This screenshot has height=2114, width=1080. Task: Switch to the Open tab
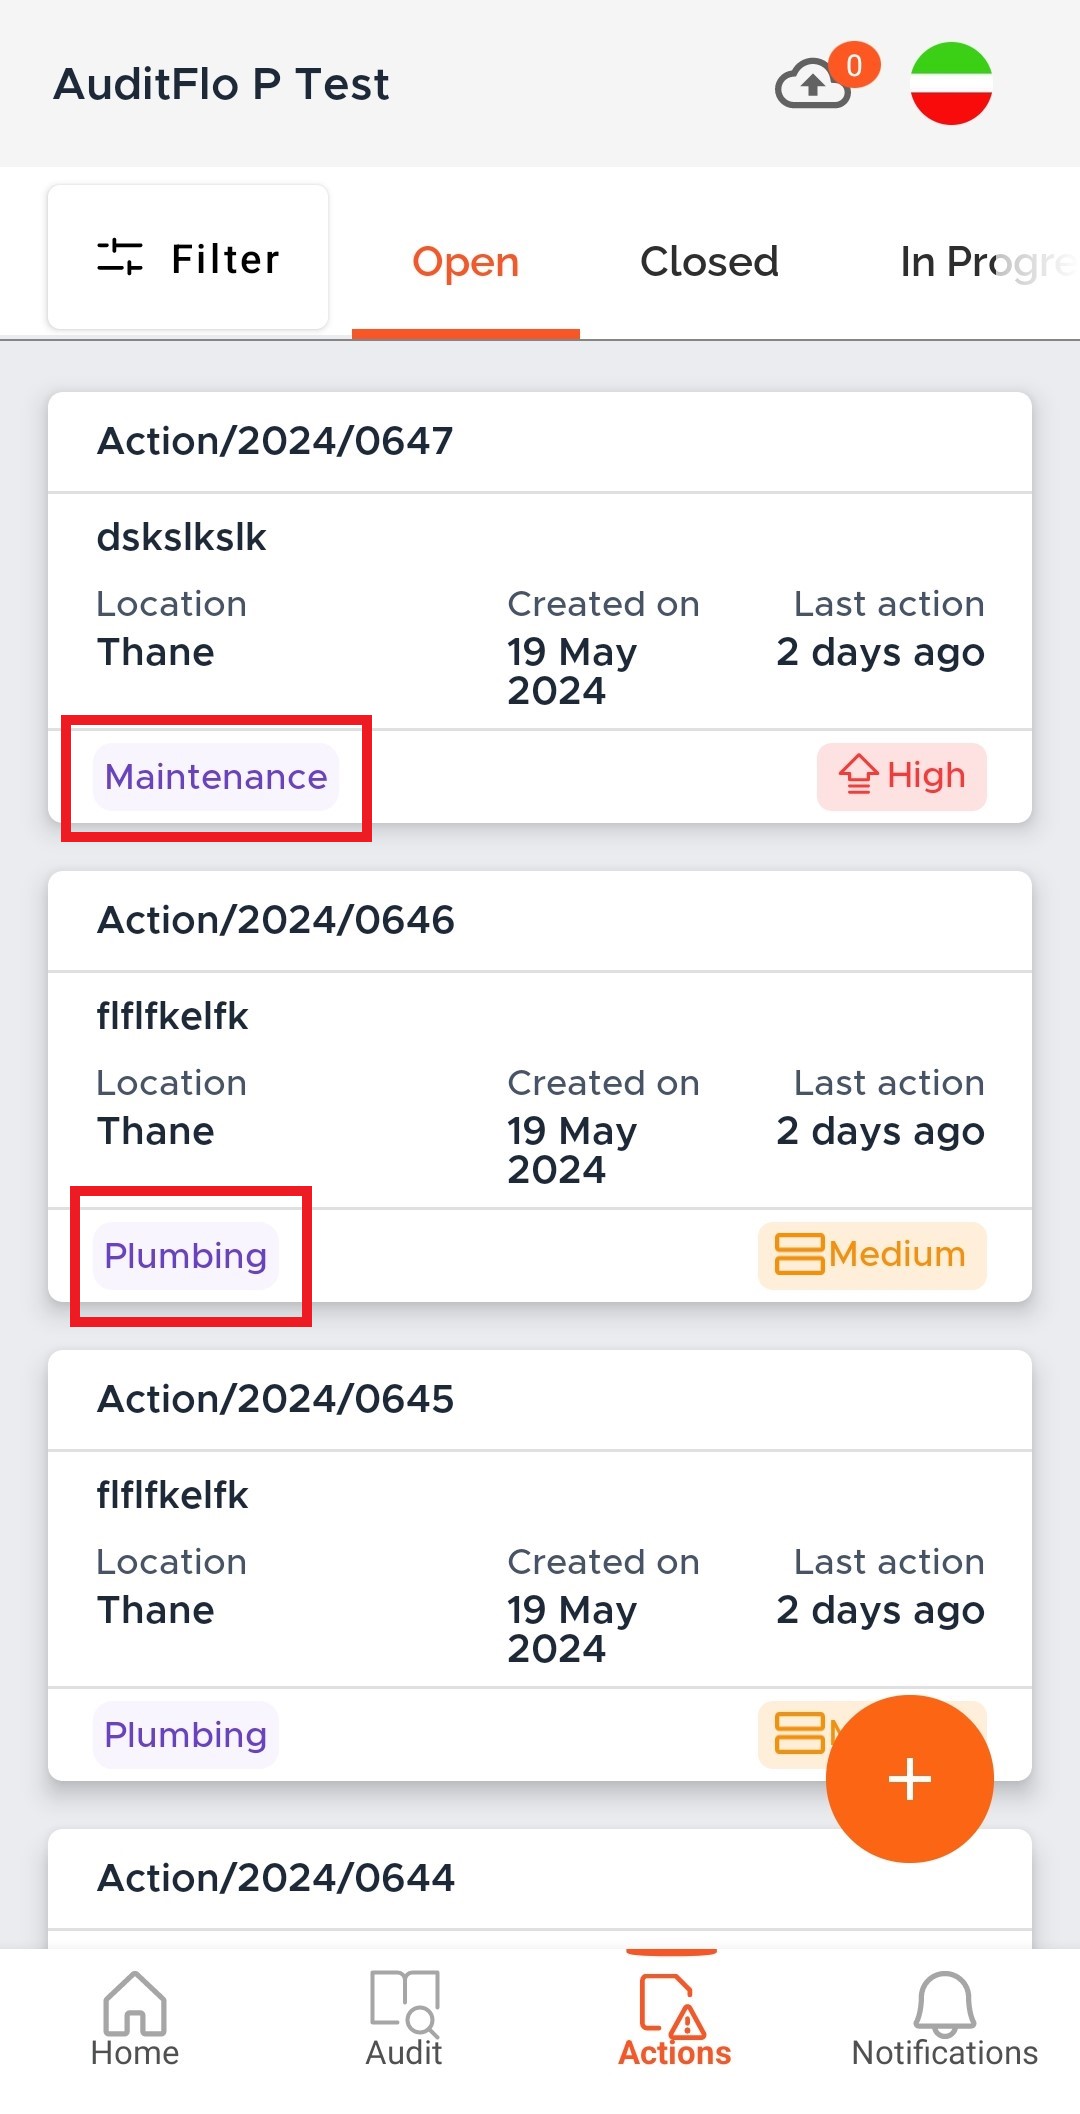466,262
